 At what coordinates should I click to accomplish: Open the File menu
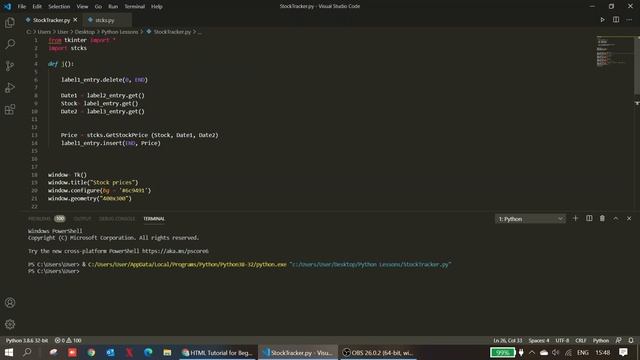[x=22, y=7]
